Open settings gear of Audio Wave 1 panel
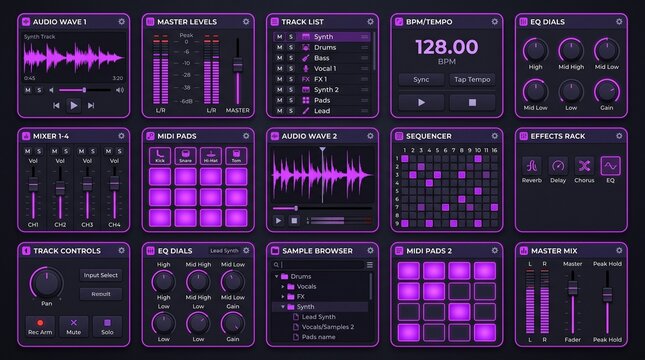Viewport: 645px width, 360px height. 121,21
